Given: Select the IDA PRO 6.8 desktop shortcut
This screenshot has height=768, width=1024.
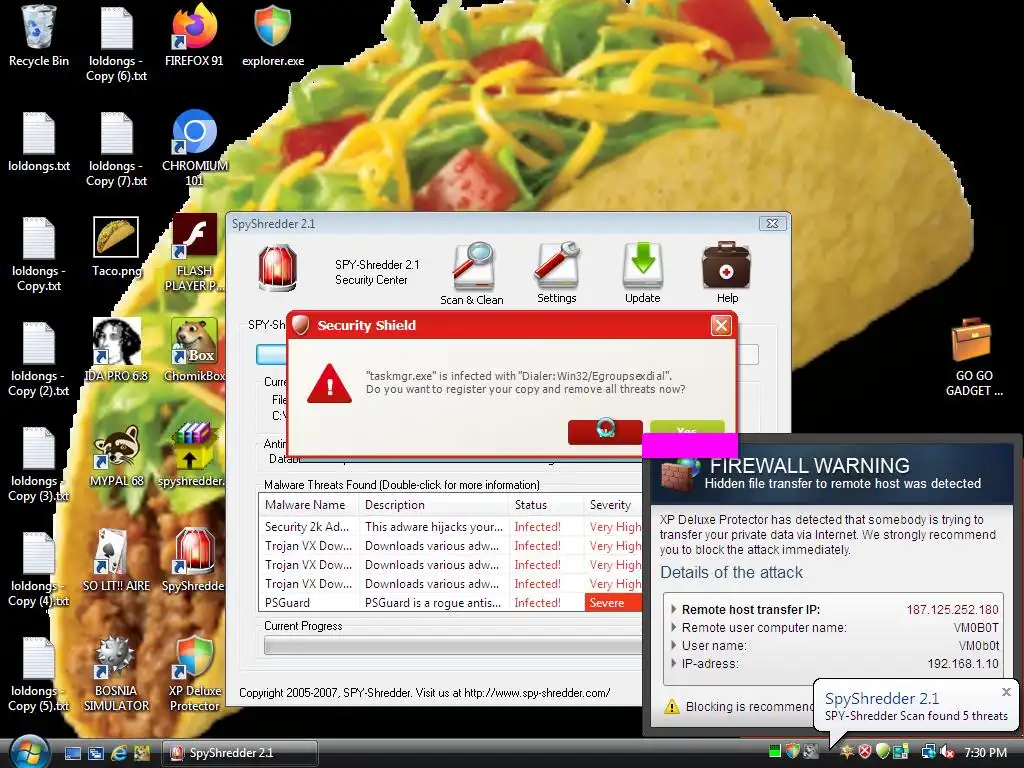Looking at the screenshot, I should [116, 351].
